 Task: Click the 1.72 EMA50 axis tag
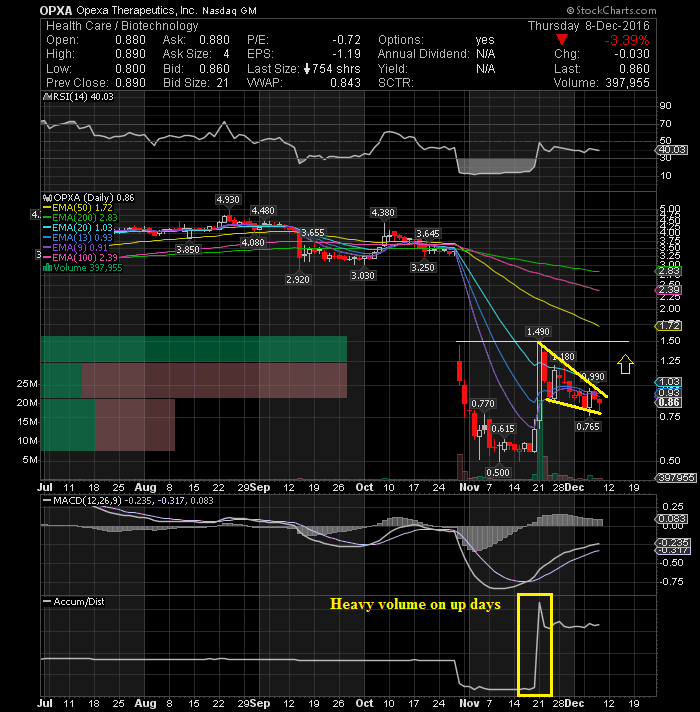tap(669, 326)
